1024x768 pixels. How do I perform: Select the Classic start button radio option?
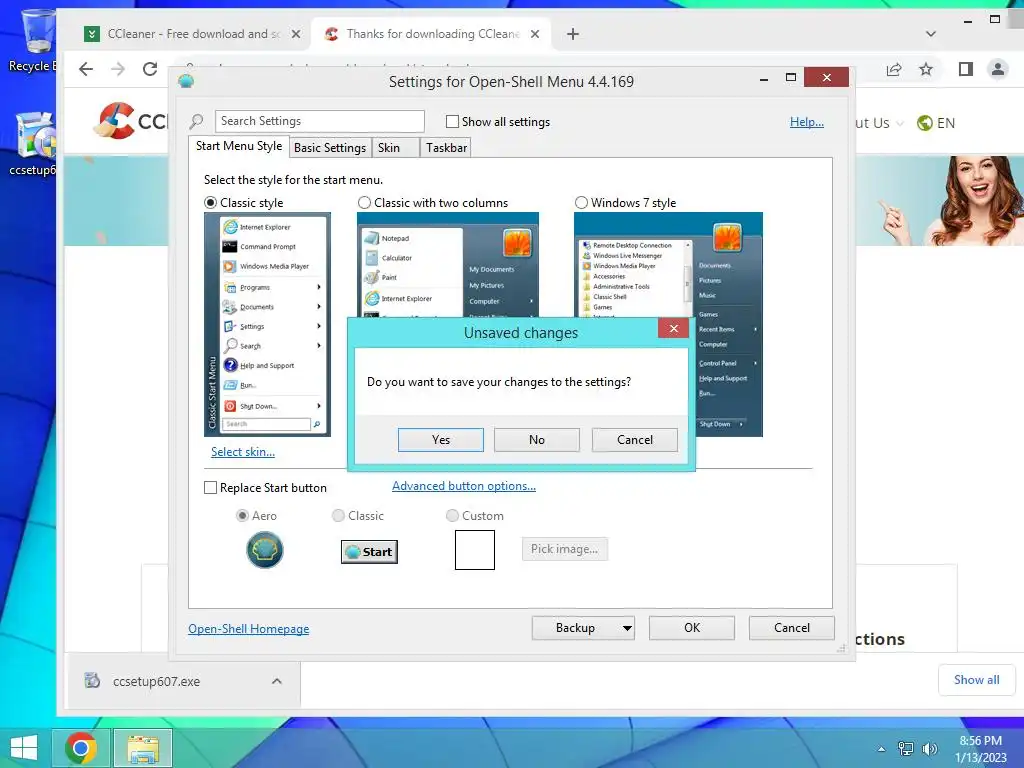coord(338,515)
